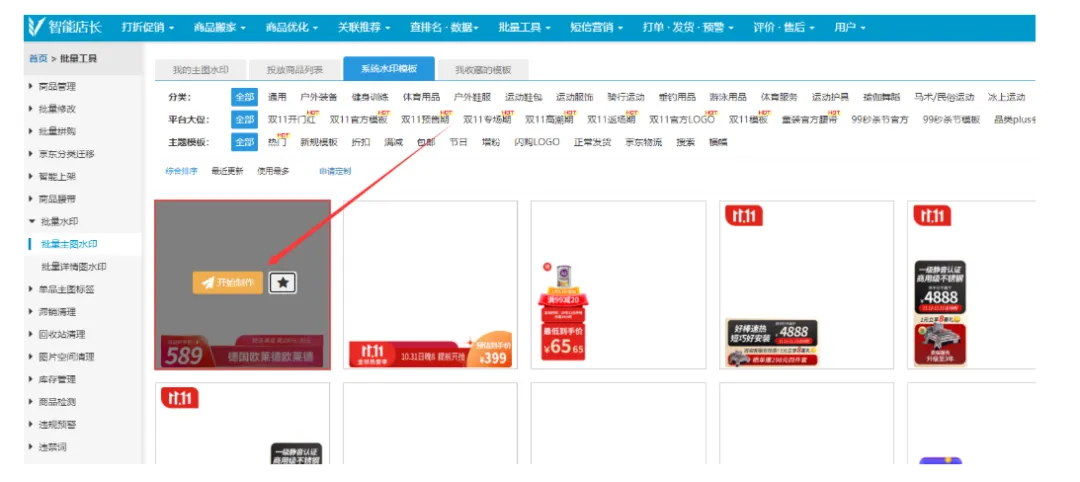Go to 首页 in the breadcrumb
This screenshot has height=482, width=1080.
[x=38, y=59]
